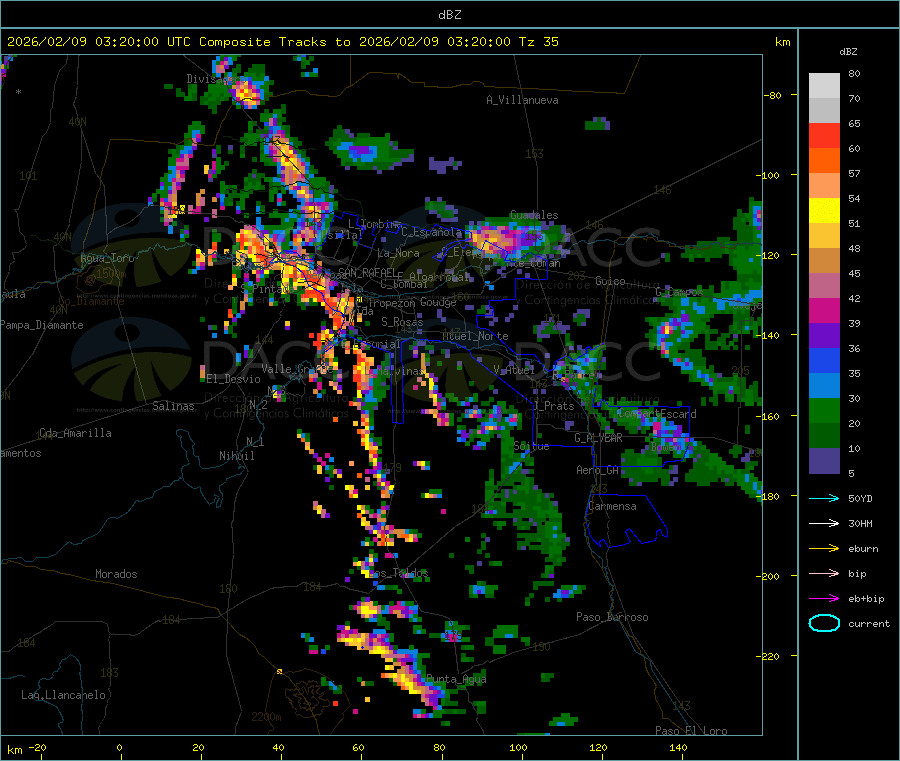This screenshot has height=761, width=900.
Task: Click the Lag.Llancanelo map label
Action: 63,695
